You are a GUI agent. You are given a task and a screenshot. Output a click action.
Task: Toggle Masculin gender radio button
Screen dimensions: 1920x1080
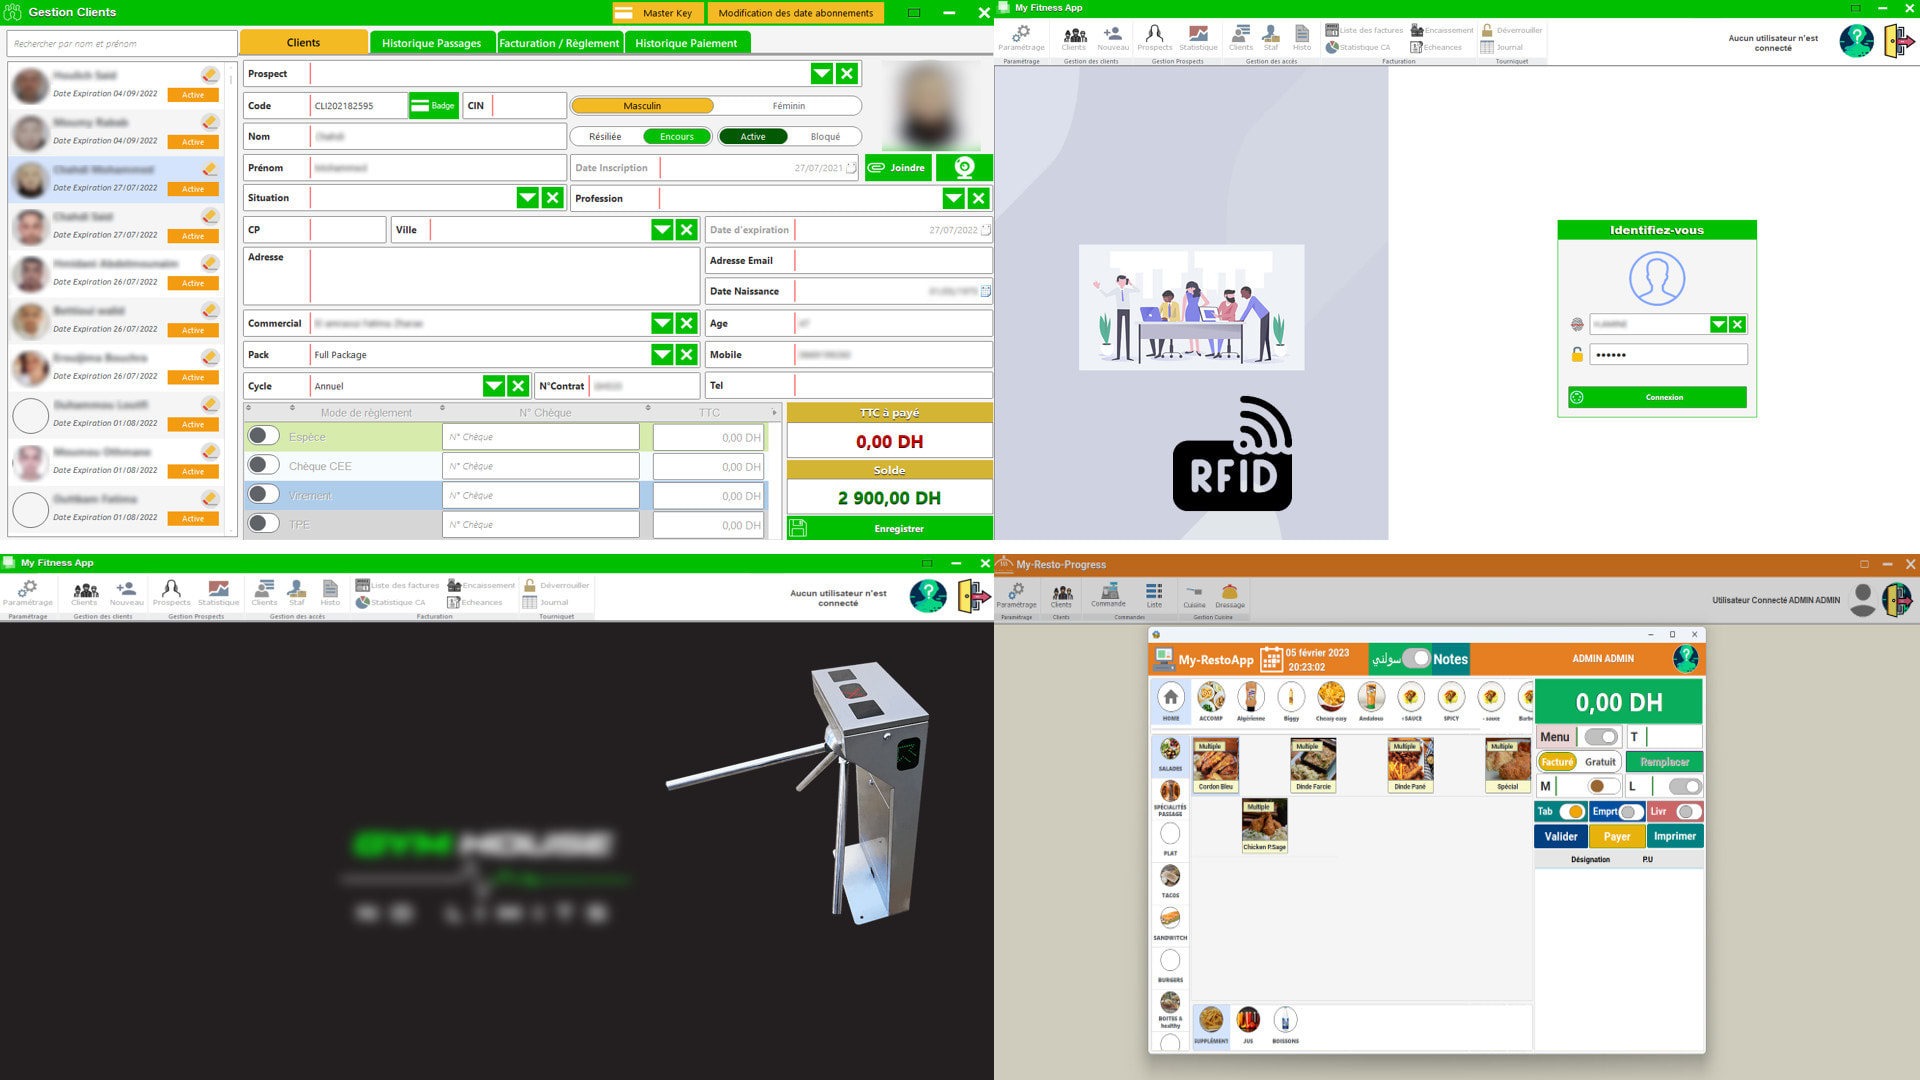click(x=641, y=105)
